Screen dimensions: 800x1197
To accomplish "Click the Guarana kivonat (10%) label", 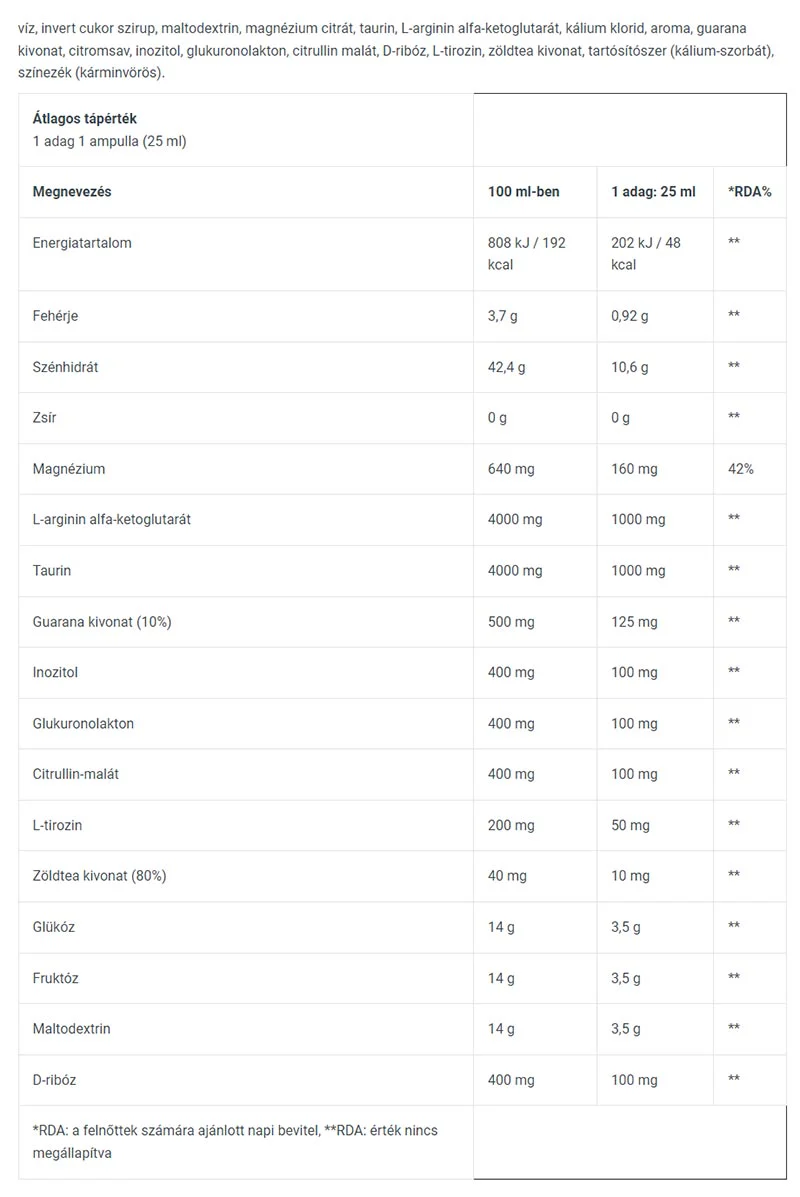I will click(102, 621).
